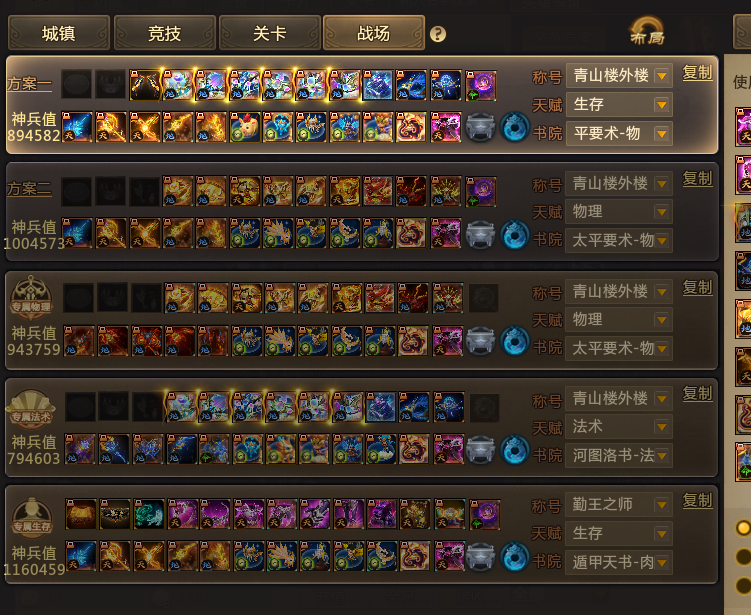
Task: Select the 专属法术 scheme emblem
Action: (31, 407)
